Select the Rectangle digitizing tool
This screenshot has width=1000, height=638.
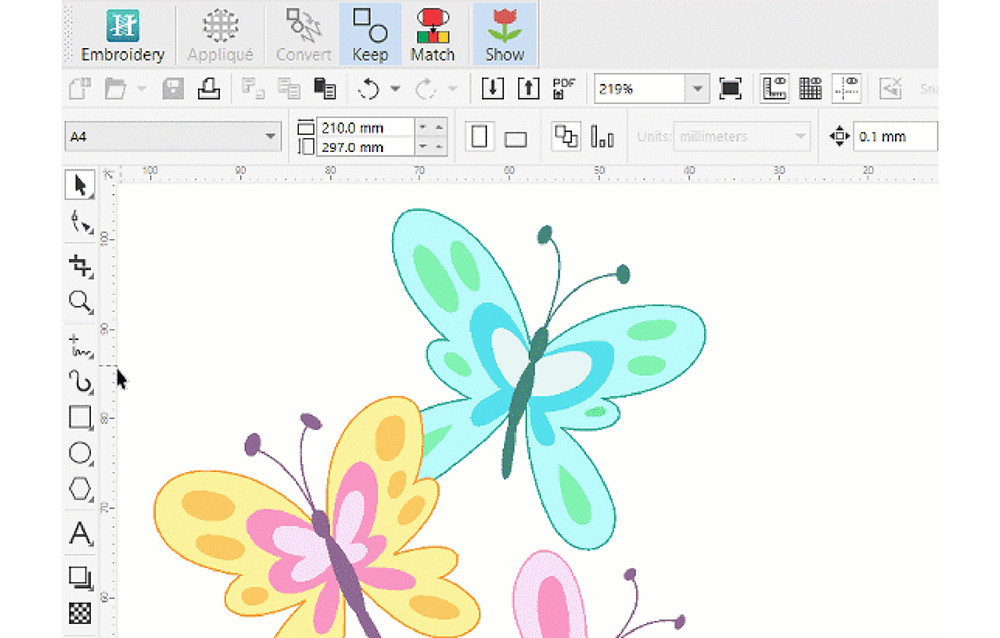coord(80,418)
